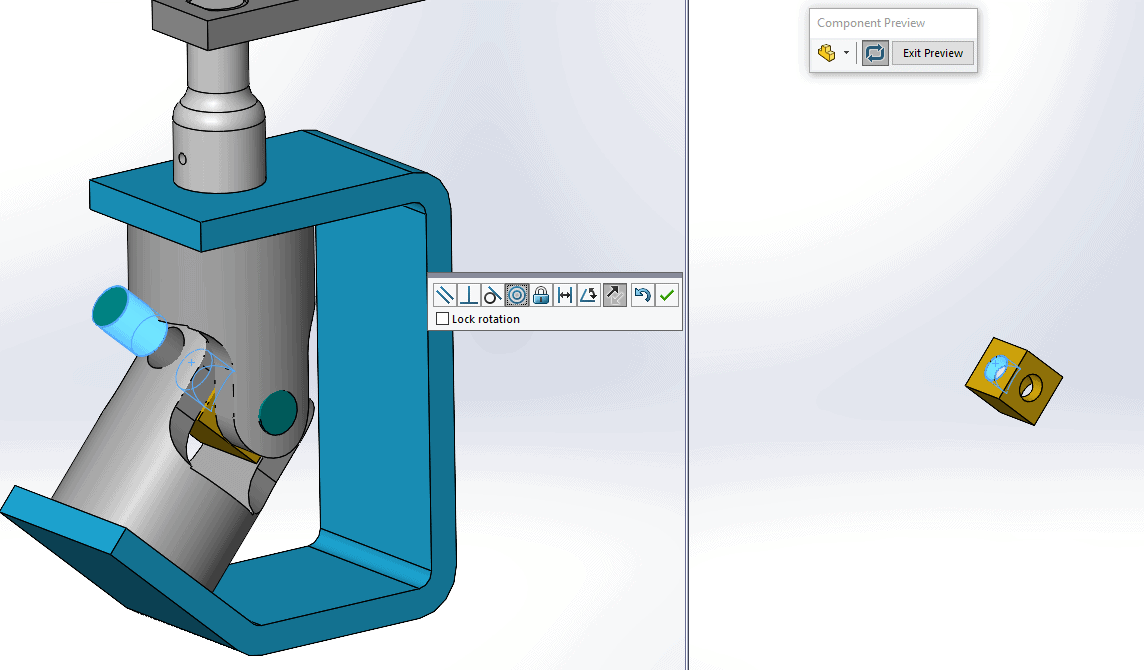1144x670 pixels.
Task: Click the Component Preview title text
Action: 870,23
